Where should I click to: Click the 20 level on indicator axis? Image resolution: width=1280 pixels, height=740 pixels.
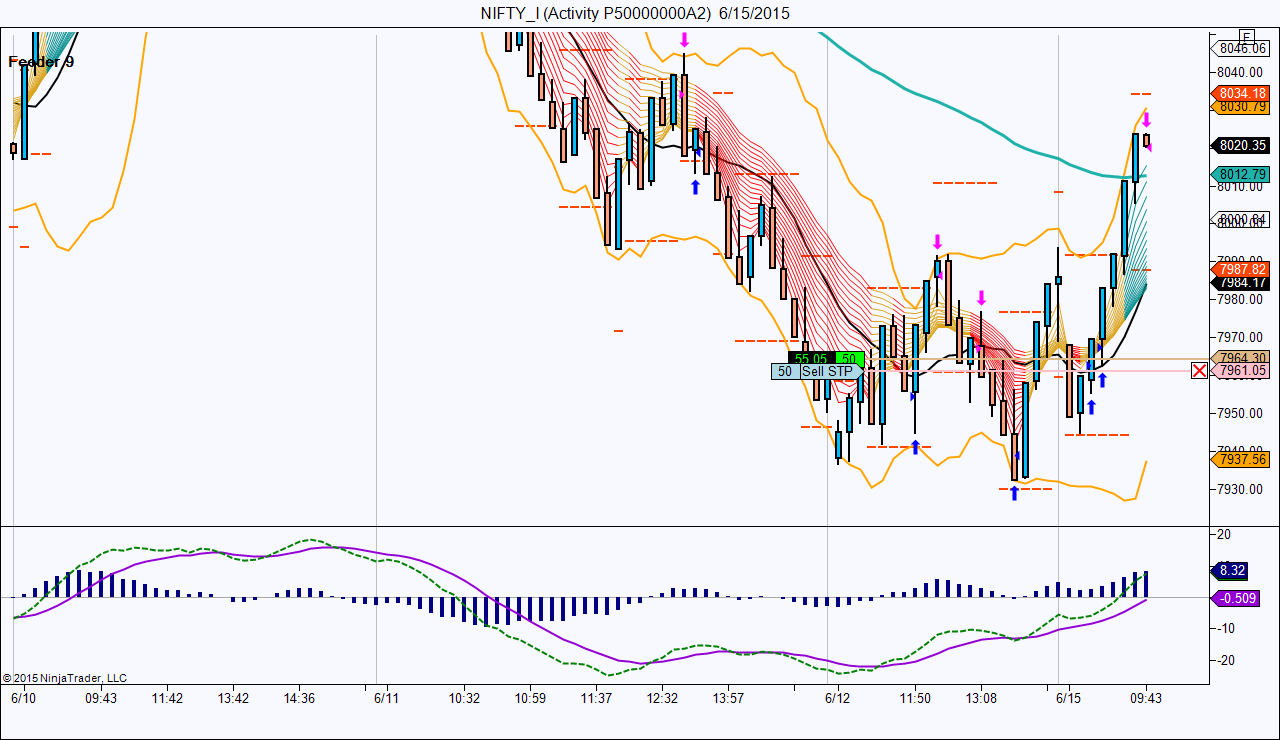[1223, 535]
